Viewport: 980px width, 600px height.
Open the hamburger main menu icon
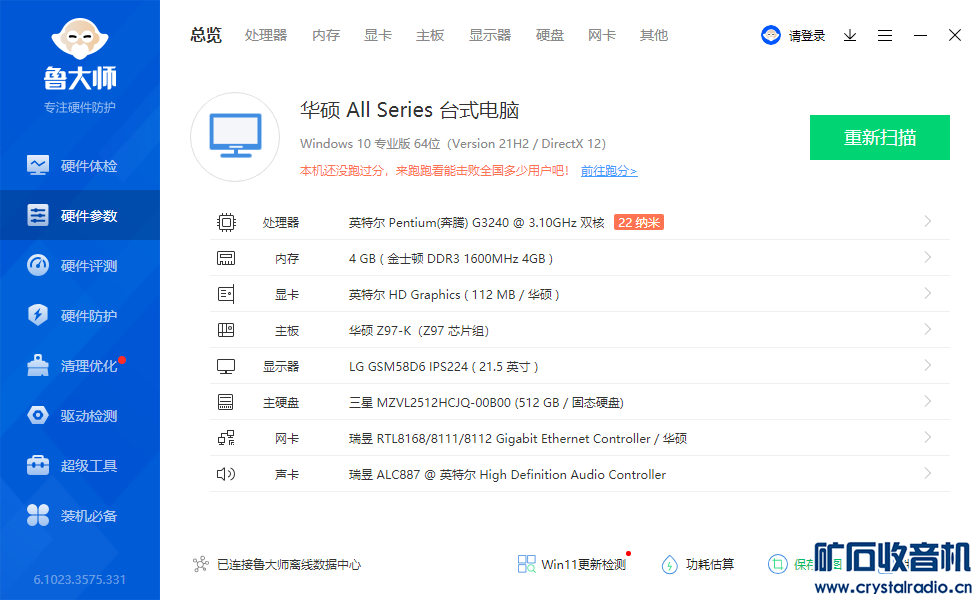(x=884, y=36)
